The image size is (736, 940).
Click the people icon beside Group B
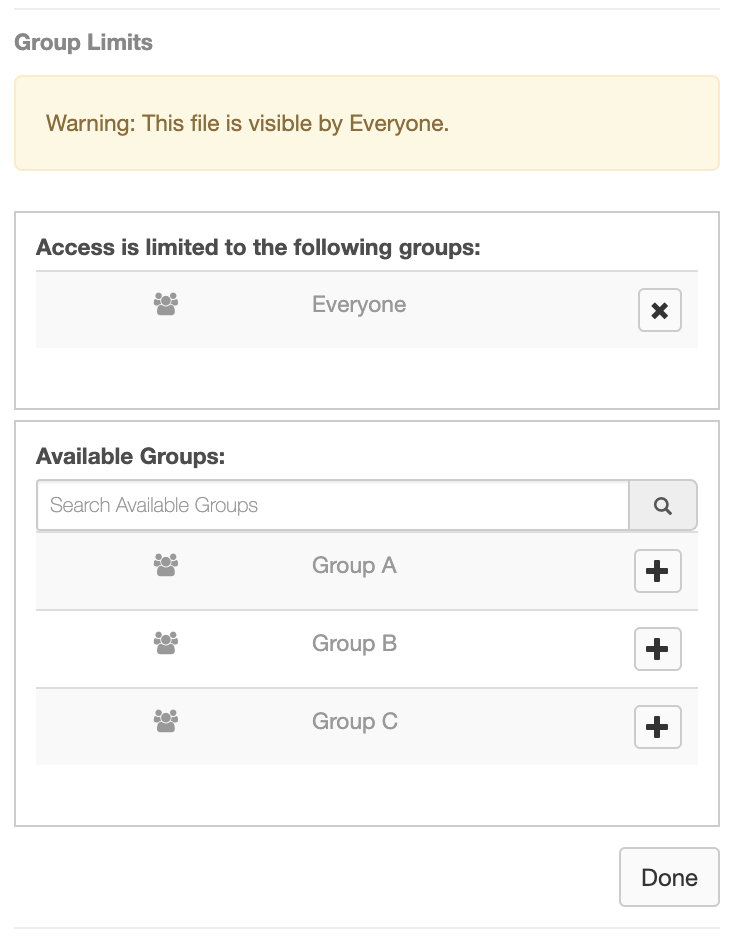166,643
